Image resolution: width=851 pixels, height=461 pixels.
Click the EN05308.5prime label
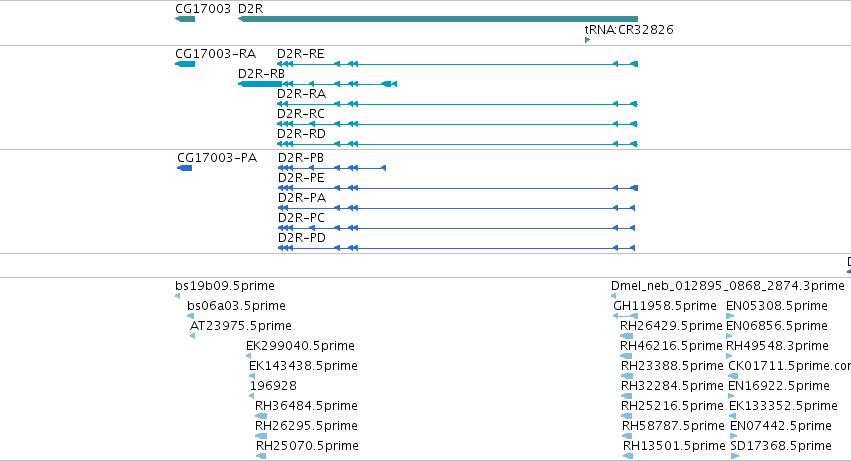(777, 306)
